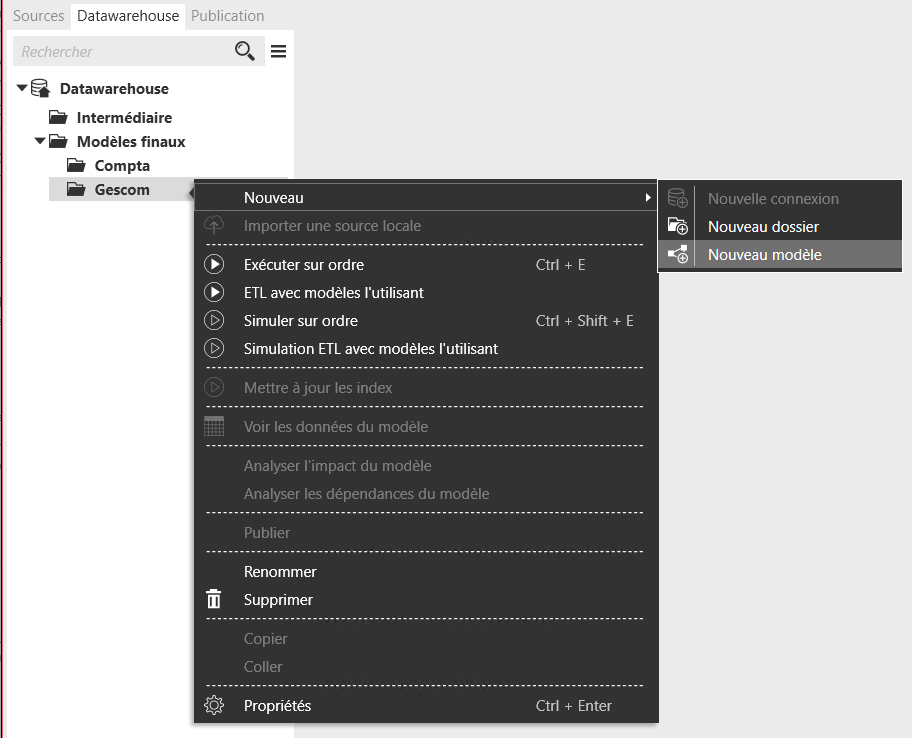
Task: Select the Compta folder in tree
Action: coord(122,166)
